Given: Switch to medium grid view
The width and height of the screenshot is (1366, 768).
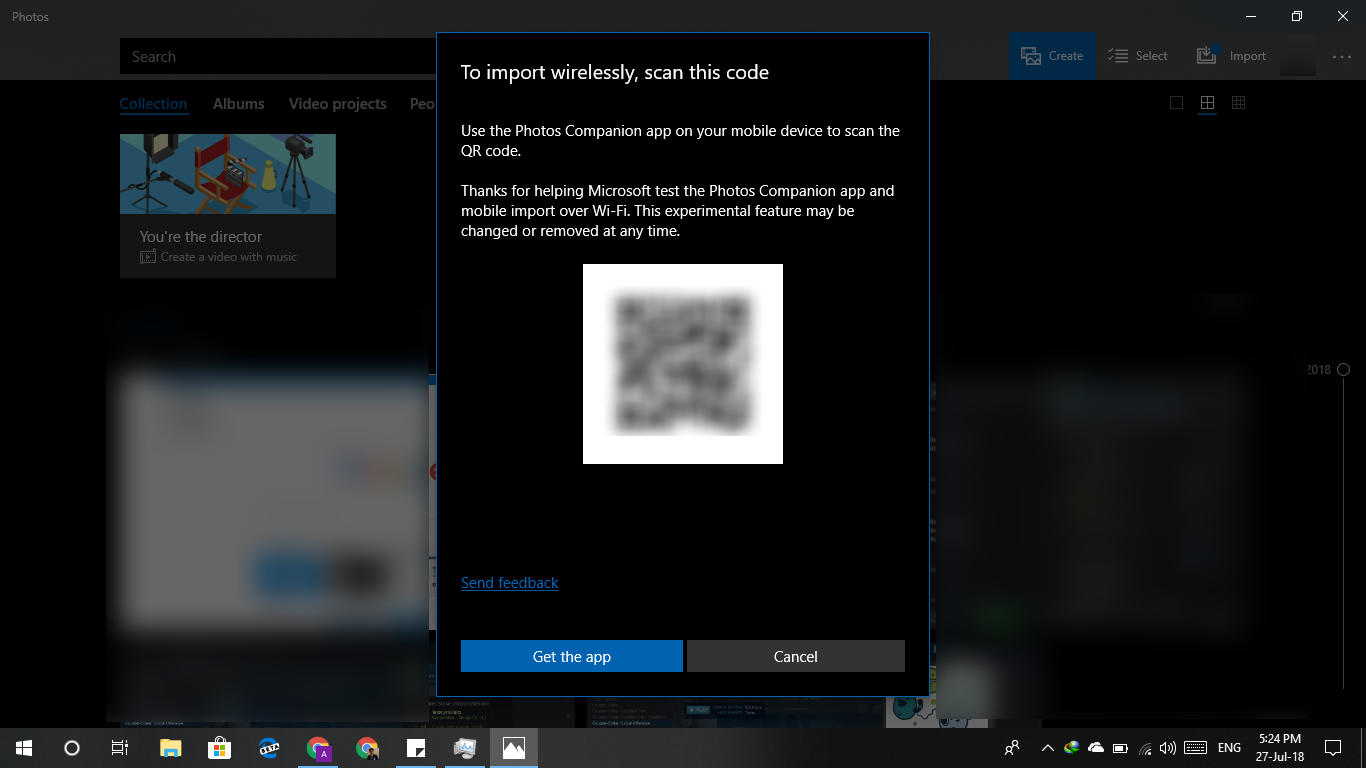Looking at the screenshot, I should point(1207,103).
